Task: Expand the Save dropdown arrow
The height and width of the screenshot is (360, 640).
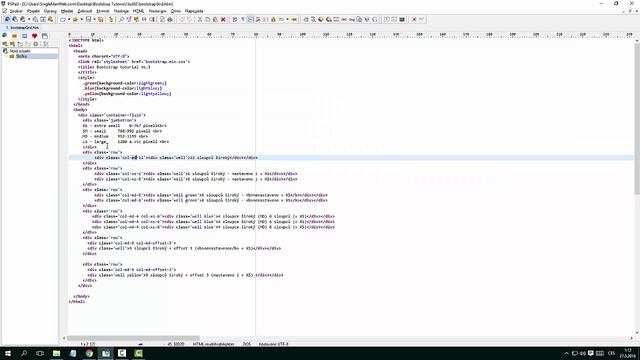Action: pos(94,19)
